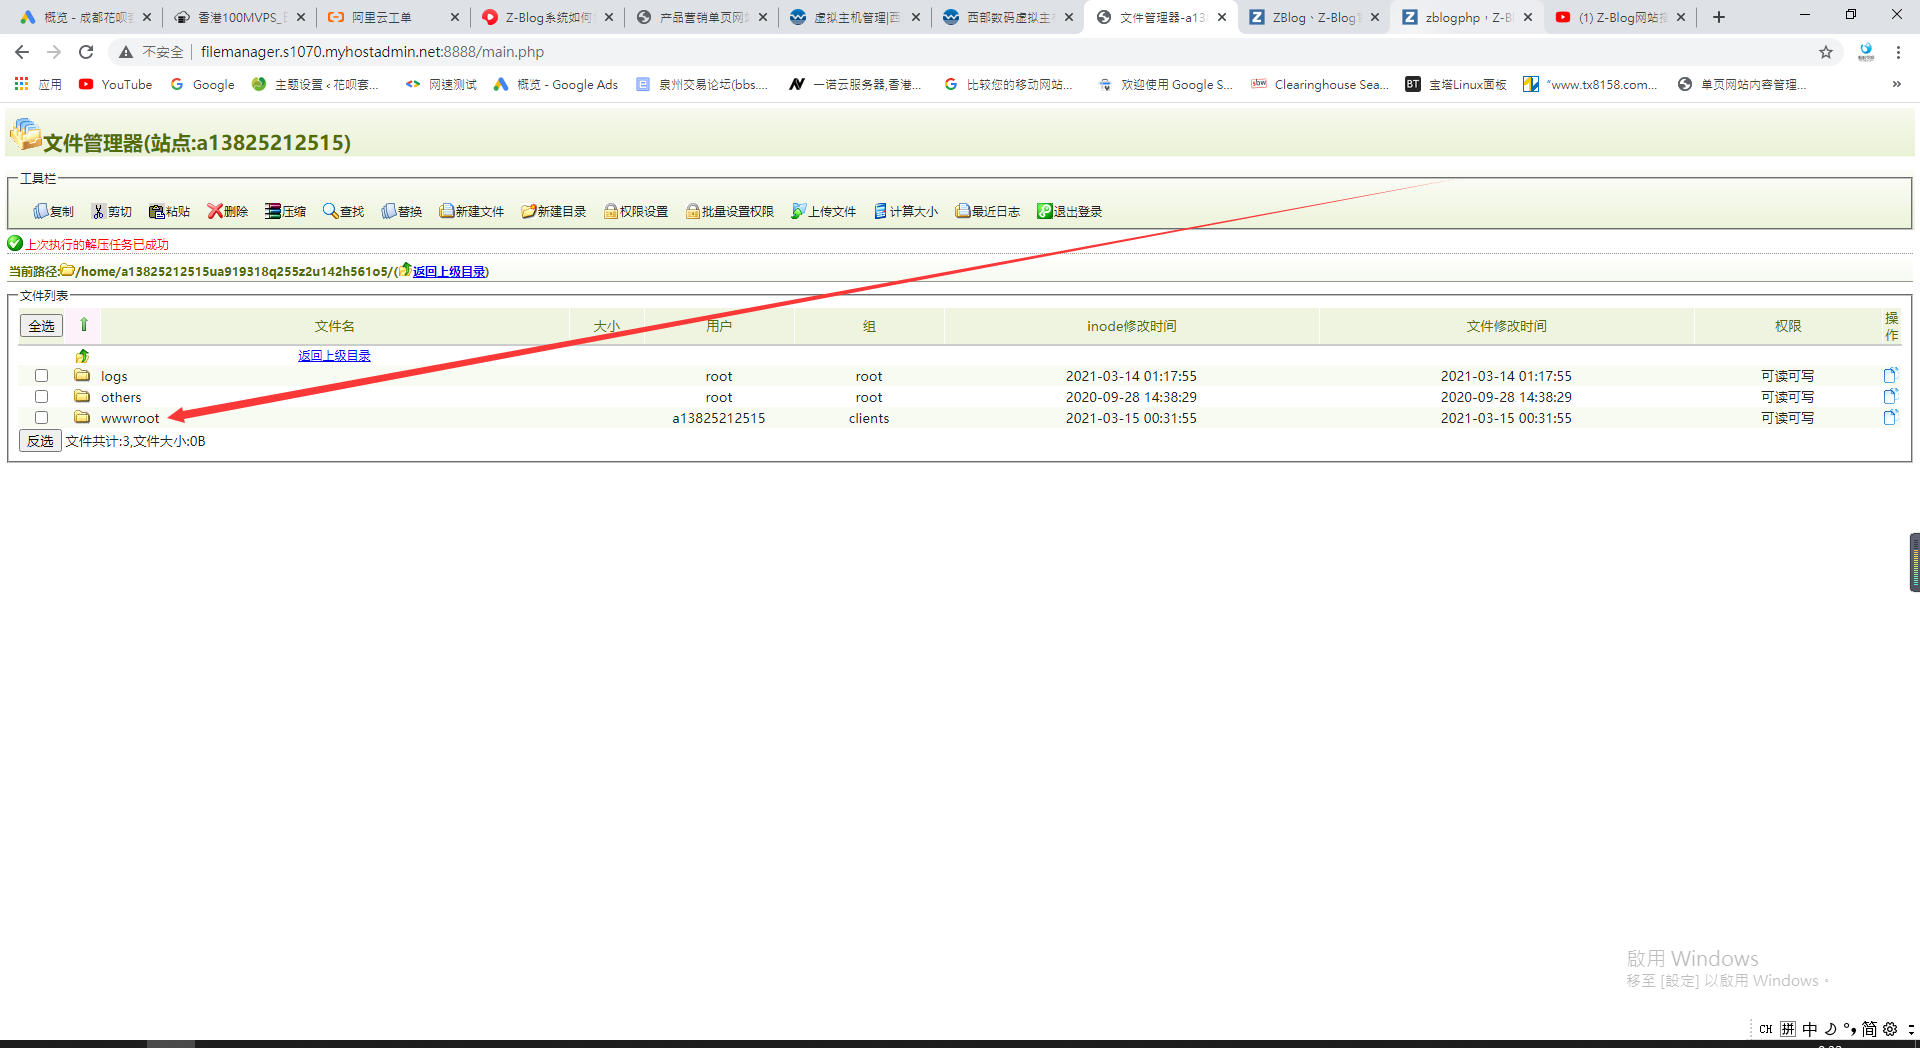
Task: Click the 删除 (Delete) red X icon
Action: pos(215,211)
